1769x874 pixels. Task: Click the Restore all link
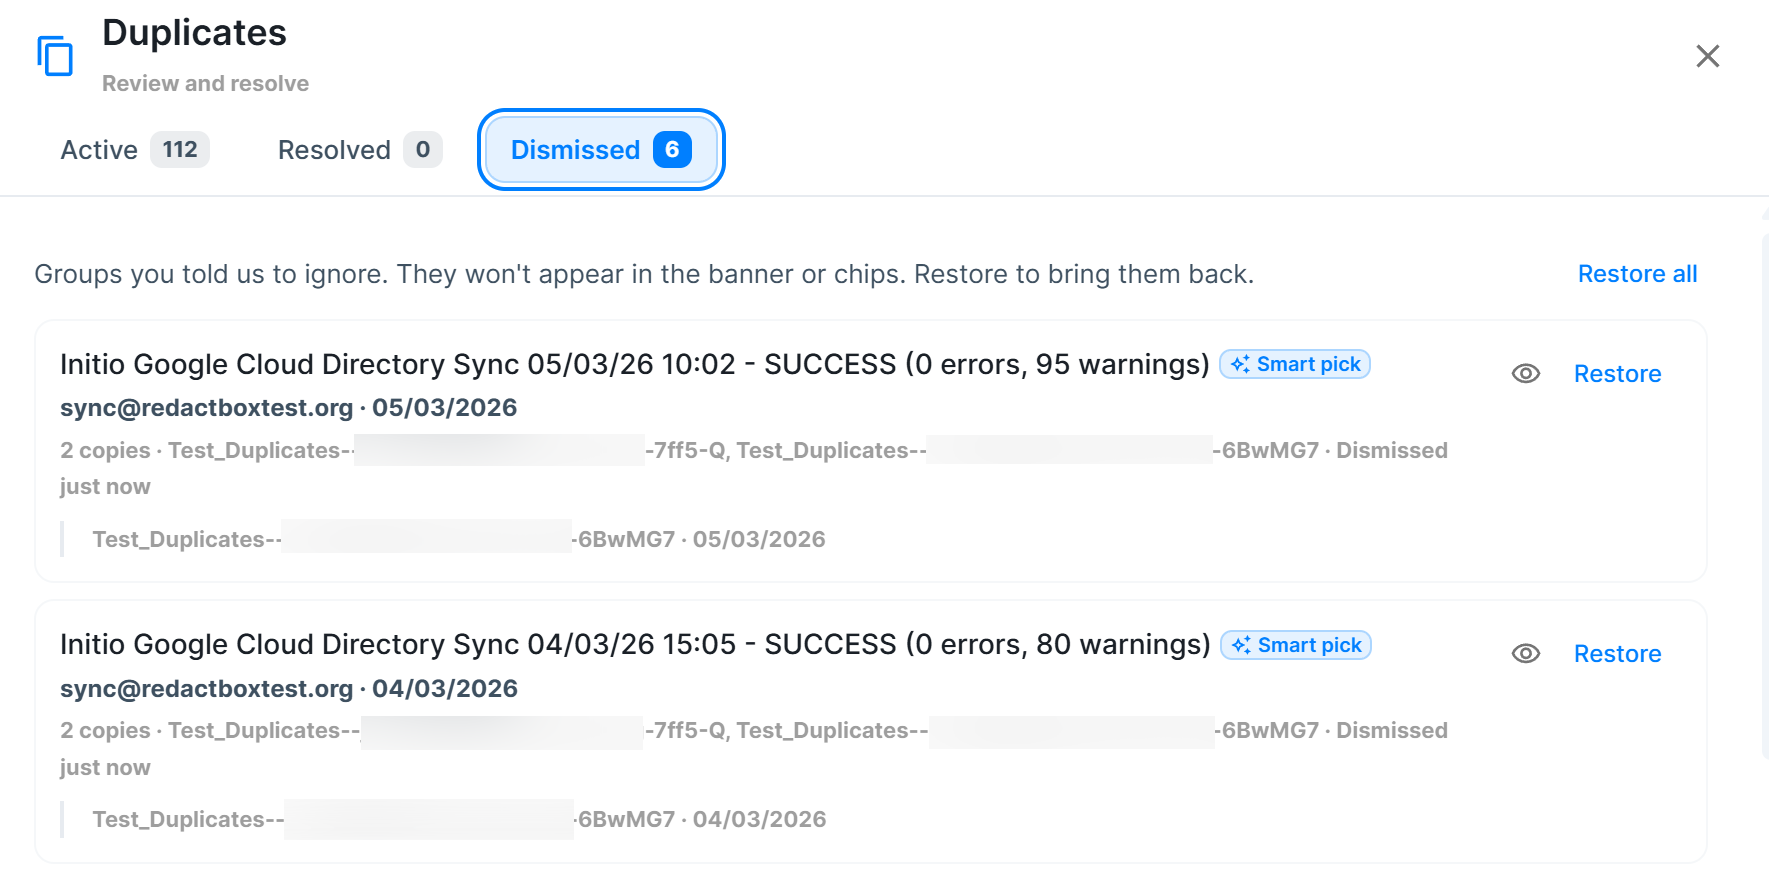click(1637, 274)
